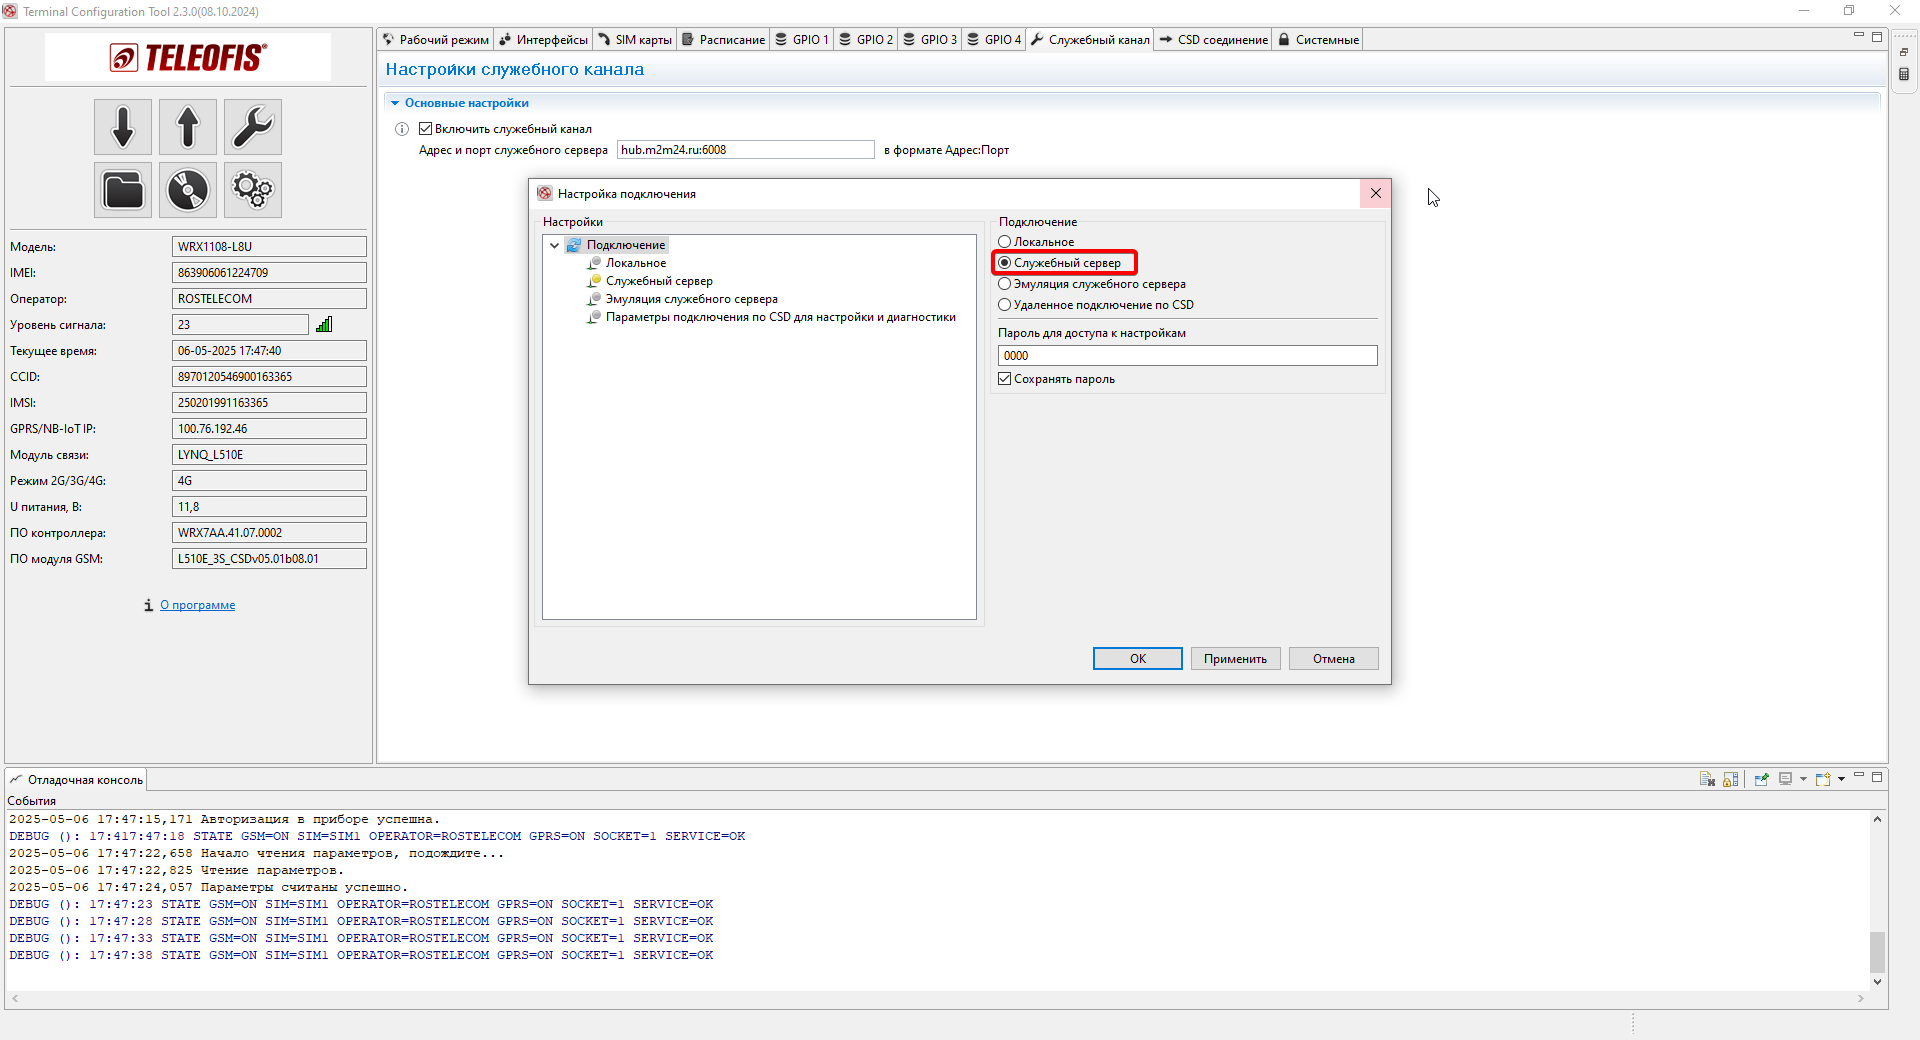The image size is (1920, 1040).
Task: Click the pin console icon
Action: (1762, 779)
